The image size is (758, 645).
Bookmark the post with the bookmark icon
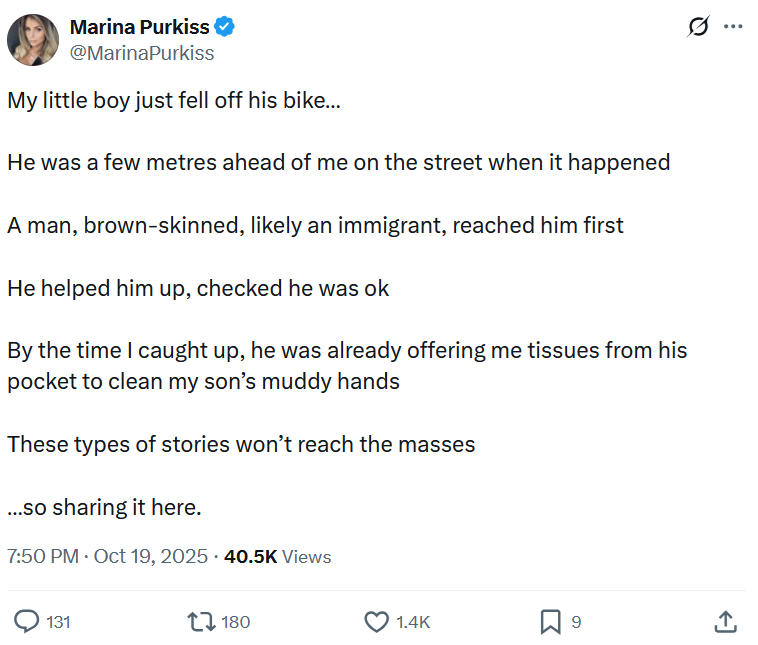[550, 622]
